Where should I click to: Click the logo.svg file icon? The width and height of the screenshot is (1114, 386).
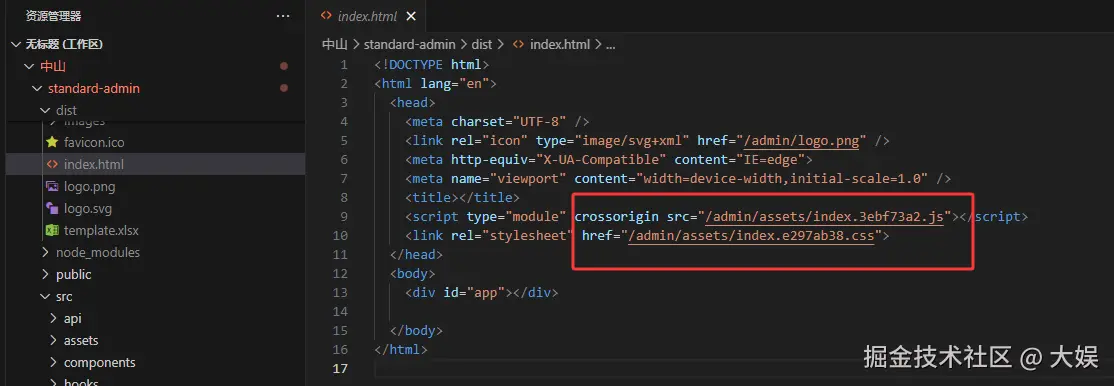coord(52,209)
